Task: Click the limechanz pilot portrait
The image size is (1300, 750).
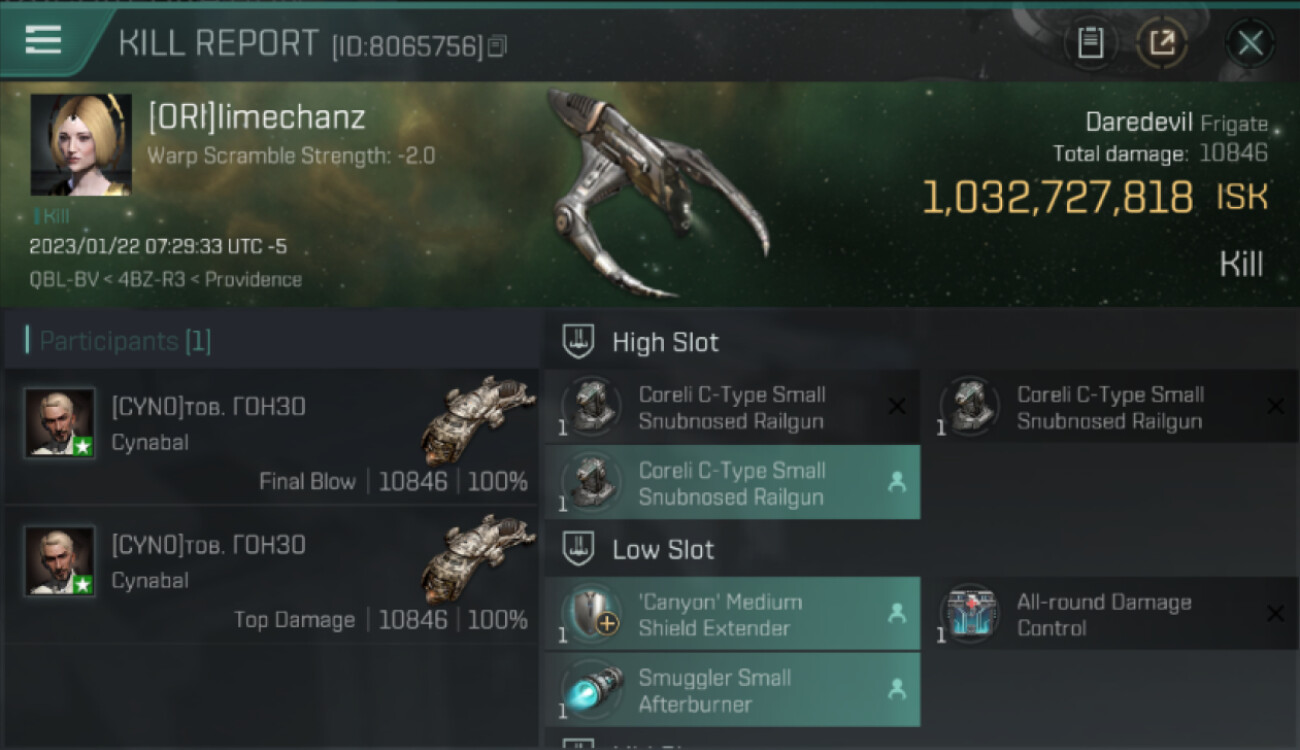Action: pos(81,145)
